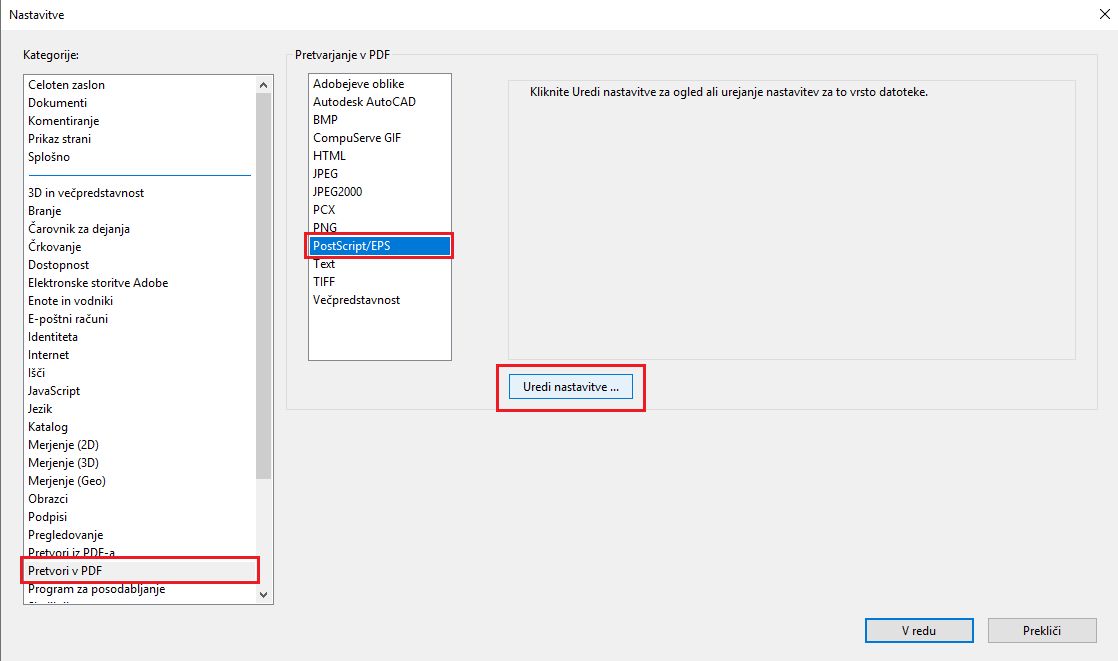Select Celoten zaslon category
The width and height of the screenshot is (1118, 661).
tap(66, 85)
